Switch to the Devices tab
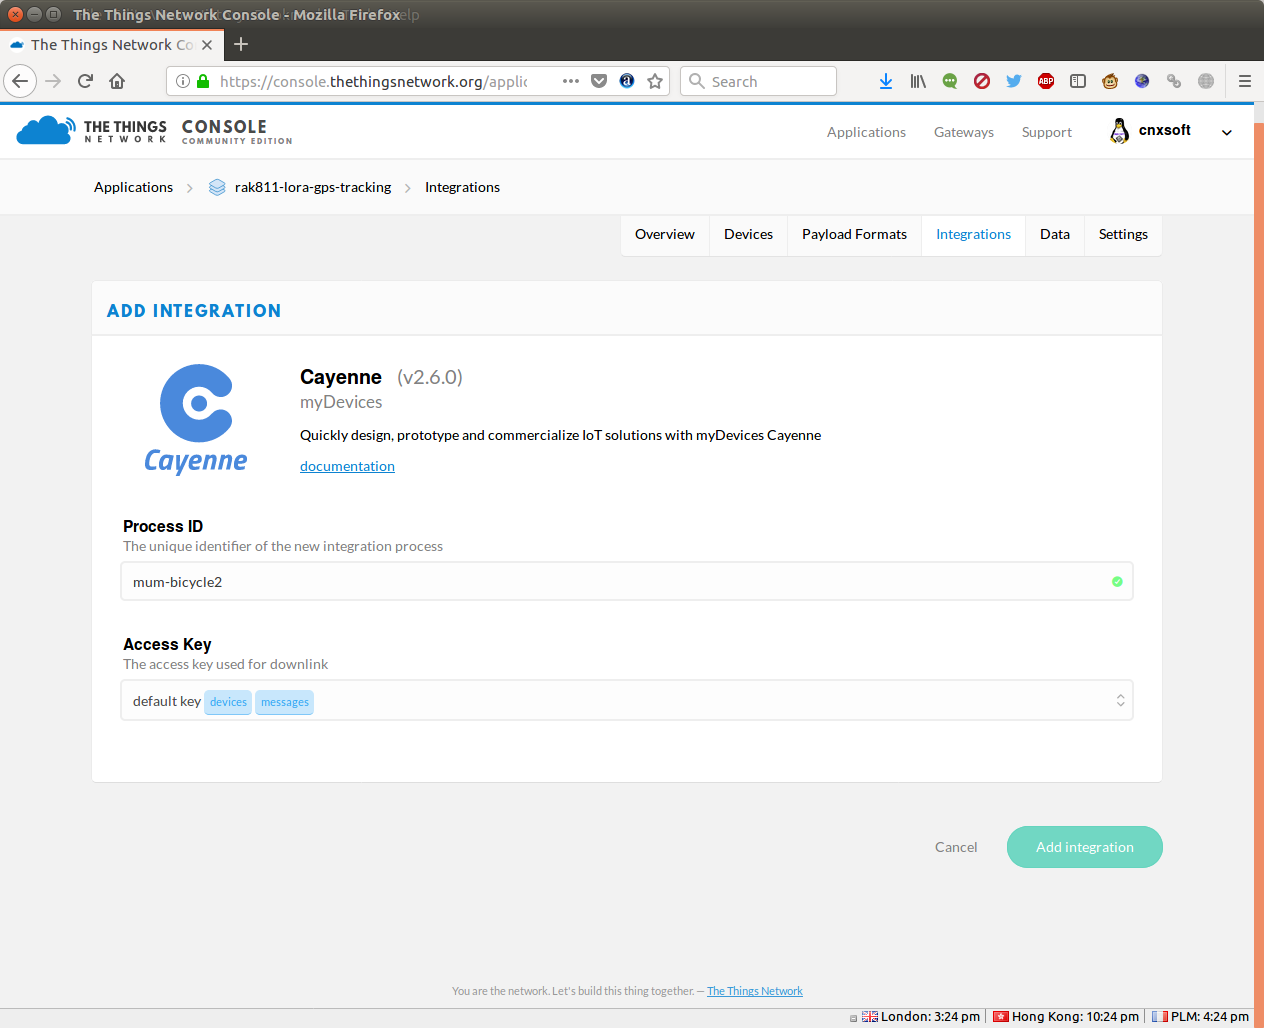 click(748, 235)
